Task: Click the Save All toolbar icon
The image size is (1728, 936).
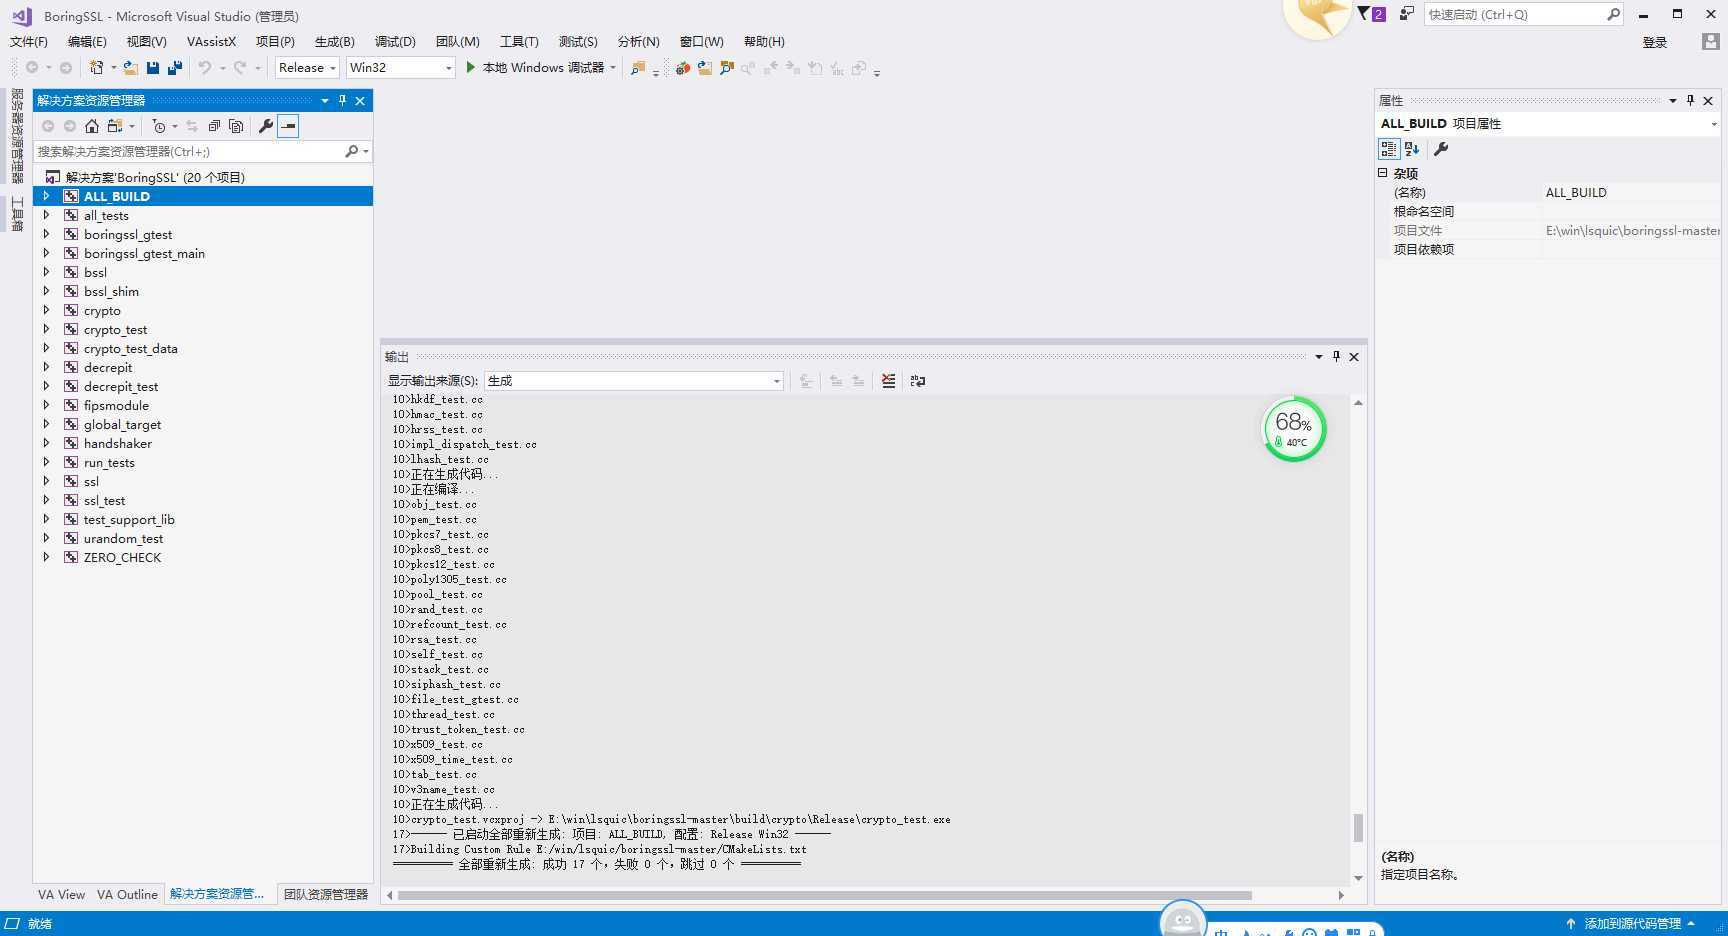Action: pyautogui.click(x=175, y=67)
